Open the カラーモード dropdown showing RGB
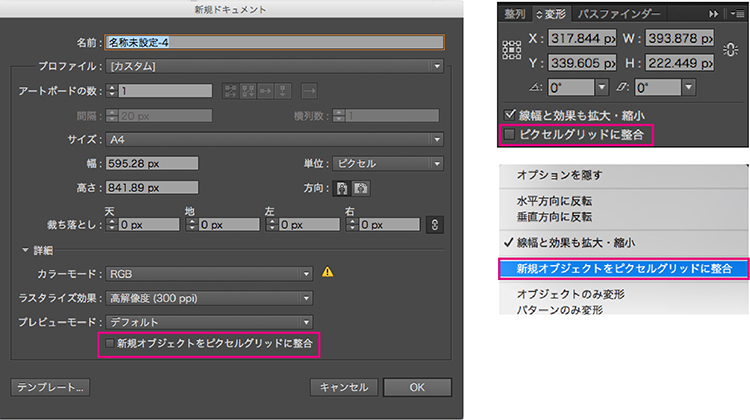The width and height of the screenshot is (750, 420). pos(209,274)
